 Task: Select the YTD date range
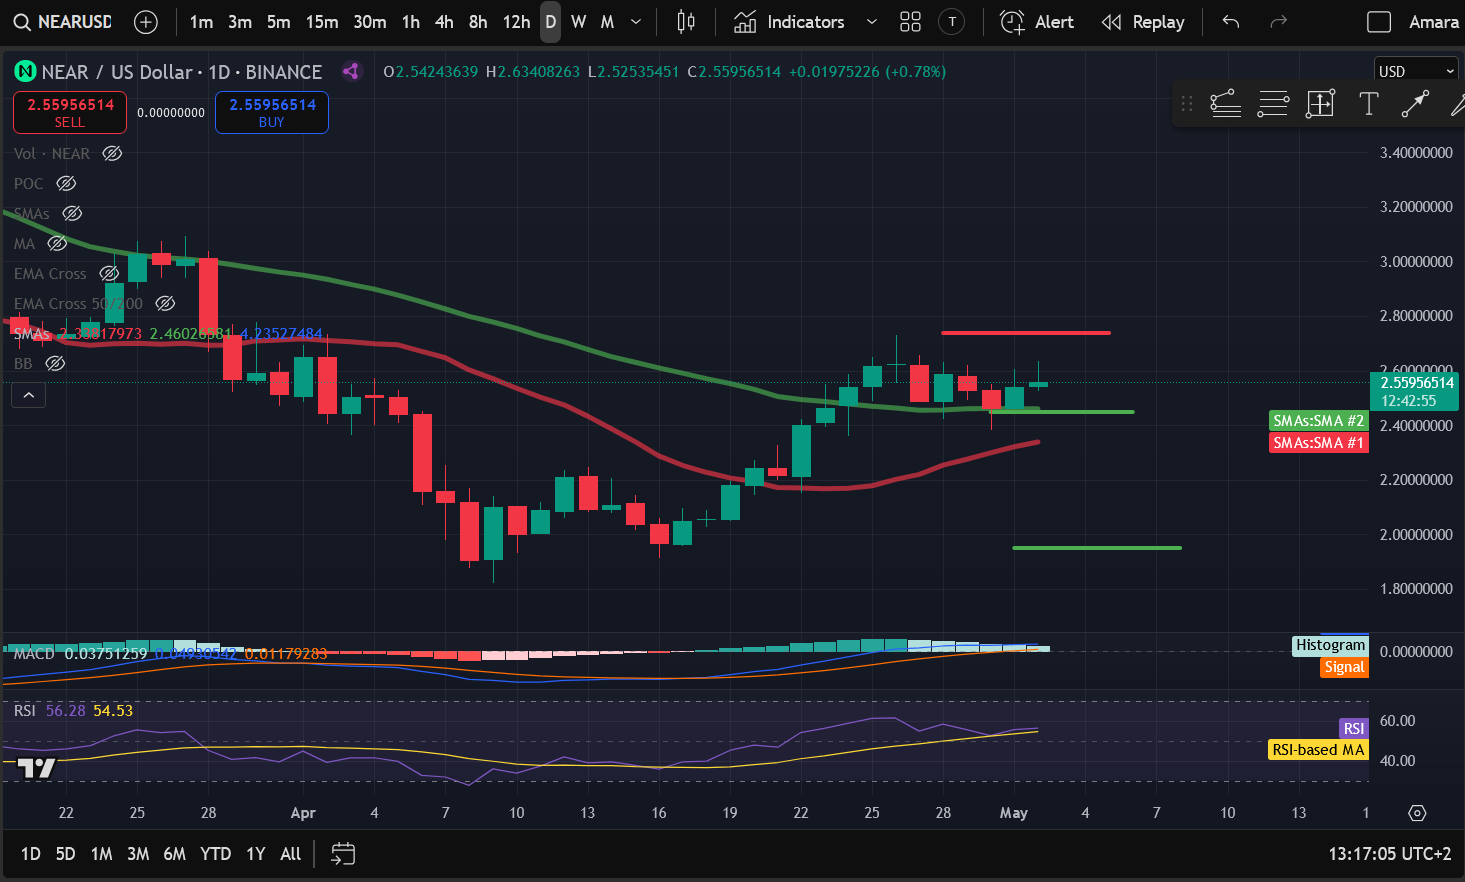pos(215,854)
